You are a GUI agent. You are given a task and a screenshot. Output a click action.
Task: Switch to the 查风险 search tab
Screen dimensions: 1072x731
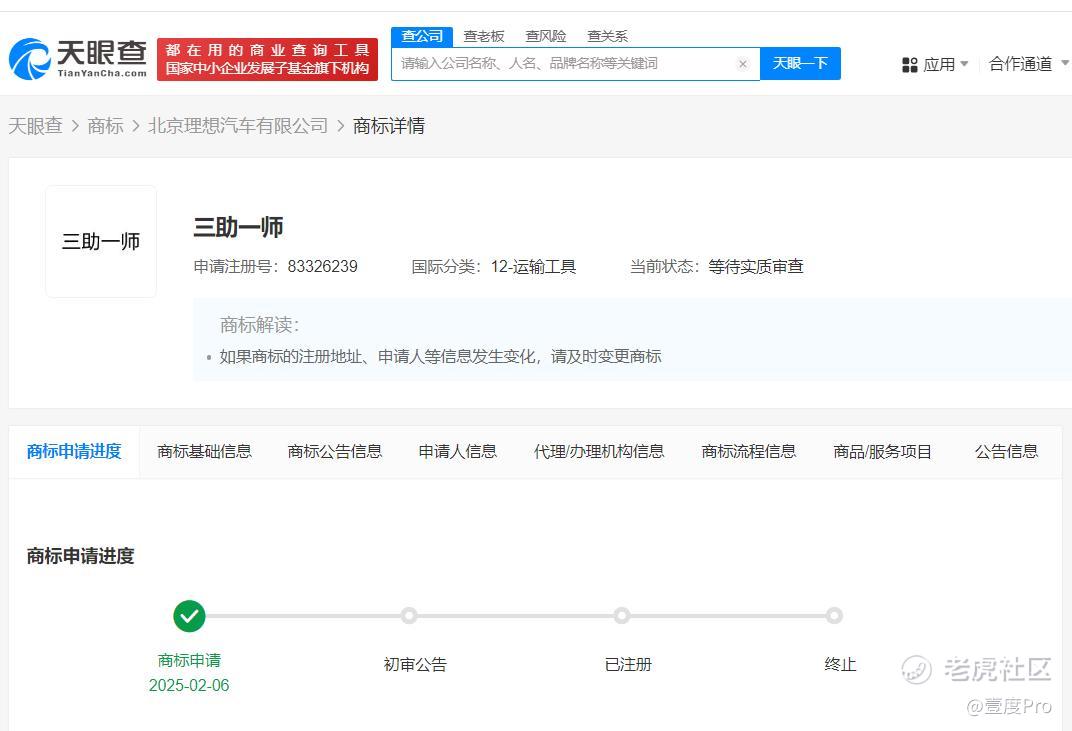click(x=546, y=36)
